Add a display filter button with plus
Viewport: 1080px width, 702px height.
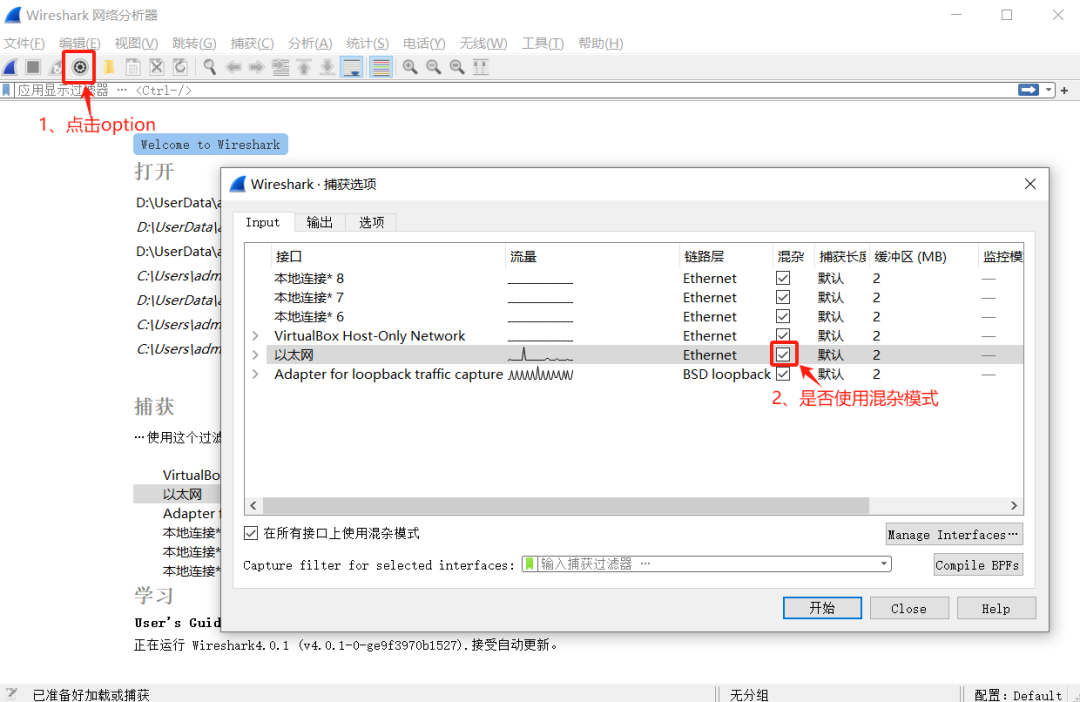(1064, 90)
